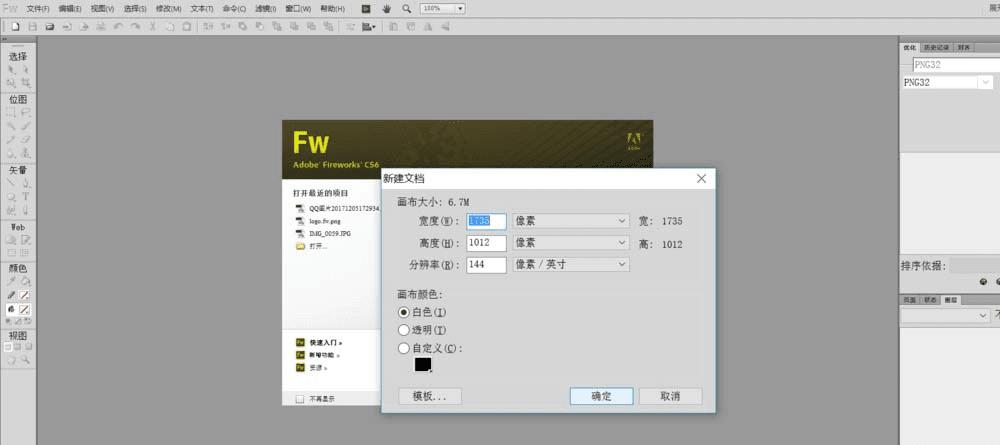Viewport: 1000px width, 445px height.
Task: Click the 确定 button in the dialog
Action: tap(601, 396)
